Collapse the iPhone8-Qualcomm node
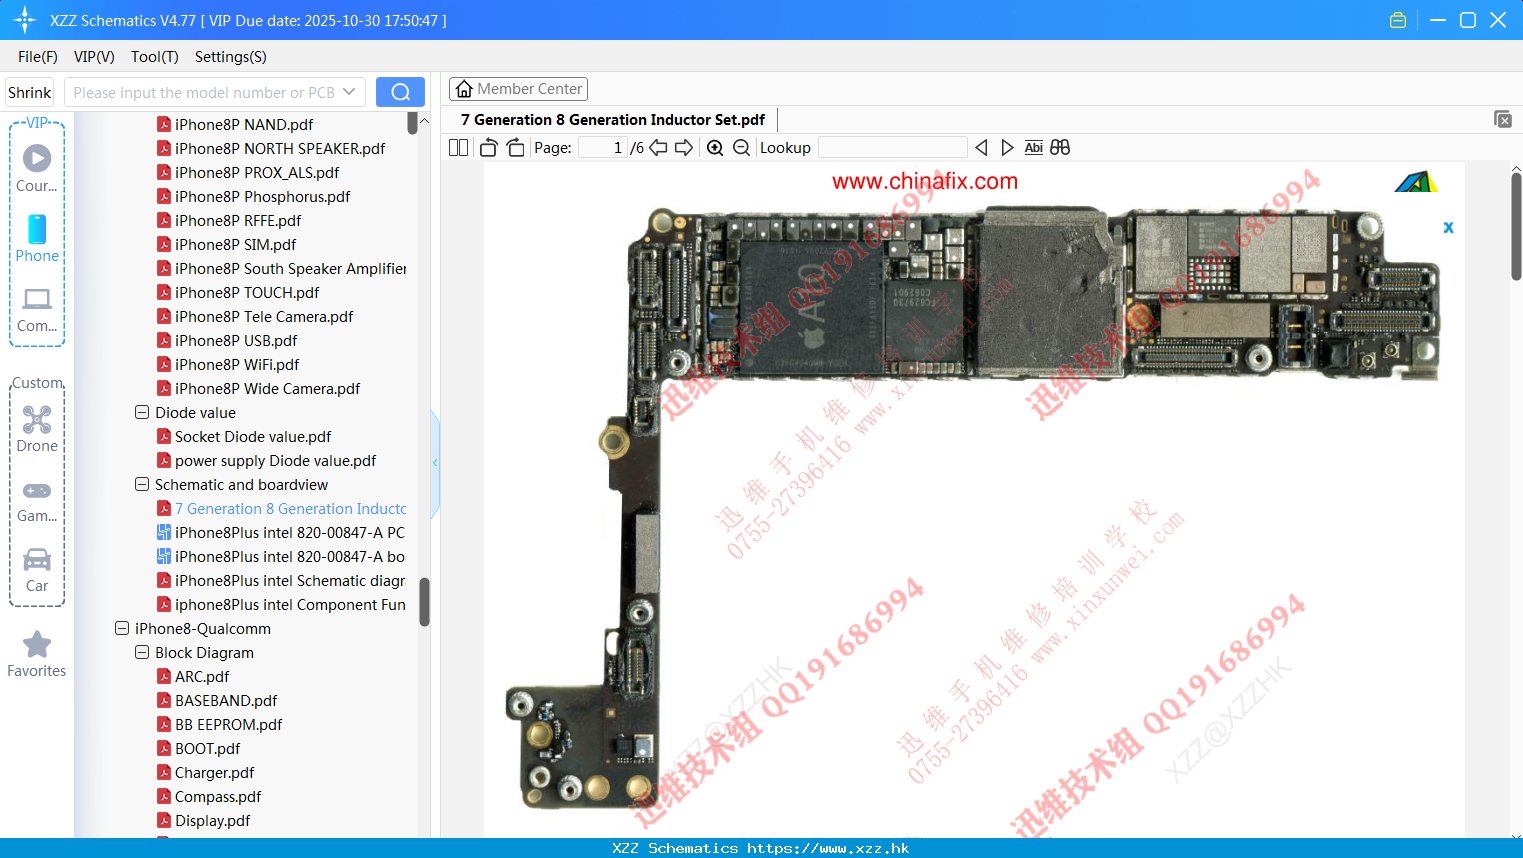The height and width of the screenshot is (858, 1523). [x=122, y=628]
